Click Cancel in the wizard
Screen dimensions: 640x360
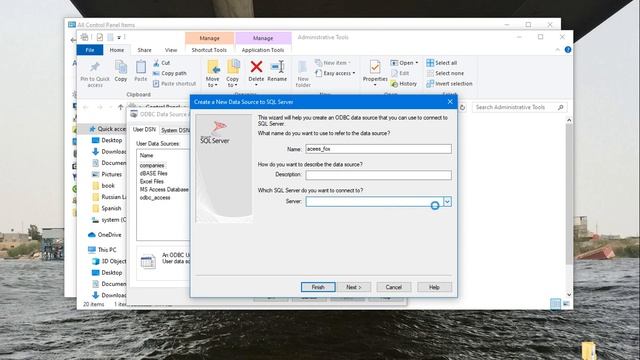pos(393,287)
